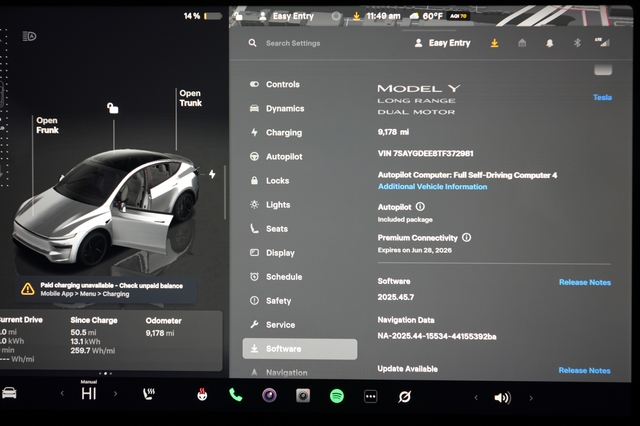Tap Open Frunk on car view

point(47,125)
